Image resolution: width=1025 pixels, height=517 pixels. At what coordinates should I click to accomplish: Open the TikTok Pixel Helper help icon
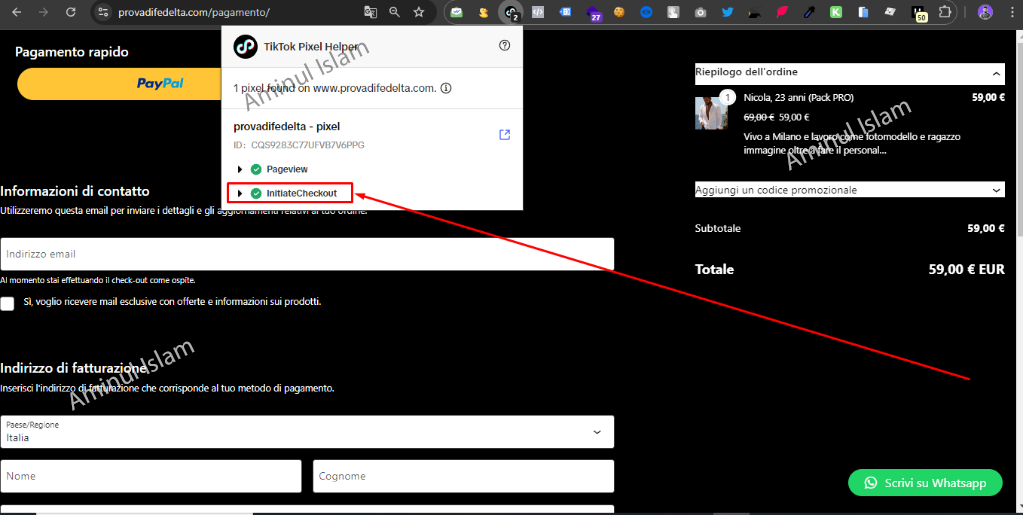click(x=504, y=45)
